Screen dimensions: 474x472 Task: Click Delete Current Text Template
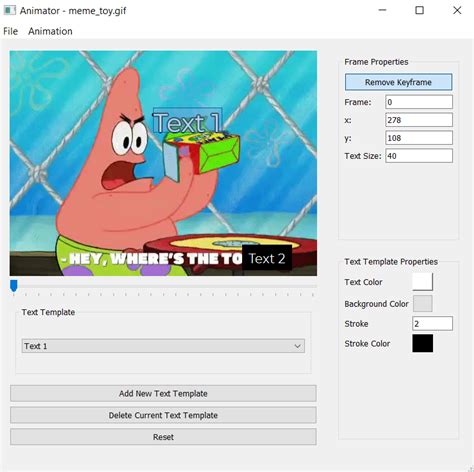point(163,415)
